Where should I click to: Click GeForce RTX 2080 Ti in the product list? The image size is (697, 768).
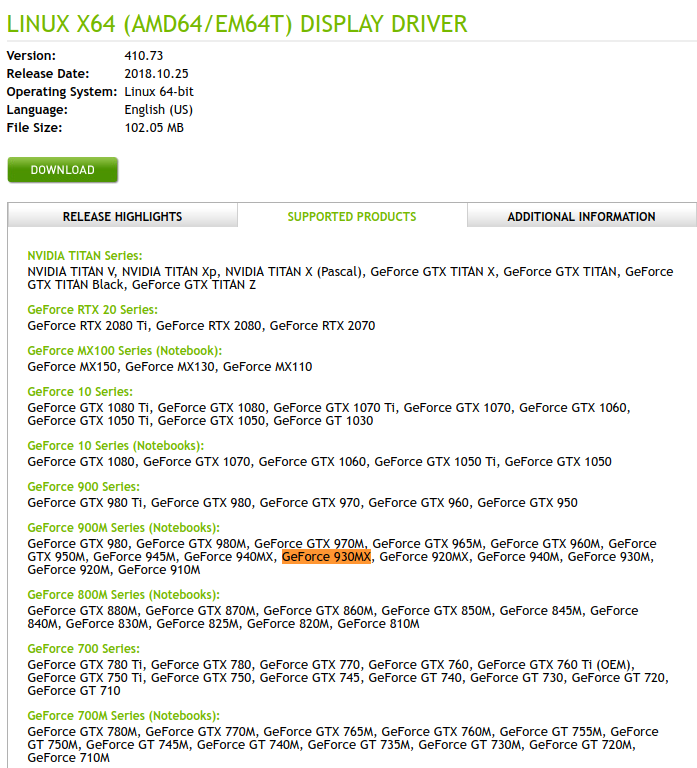point(88,325)
